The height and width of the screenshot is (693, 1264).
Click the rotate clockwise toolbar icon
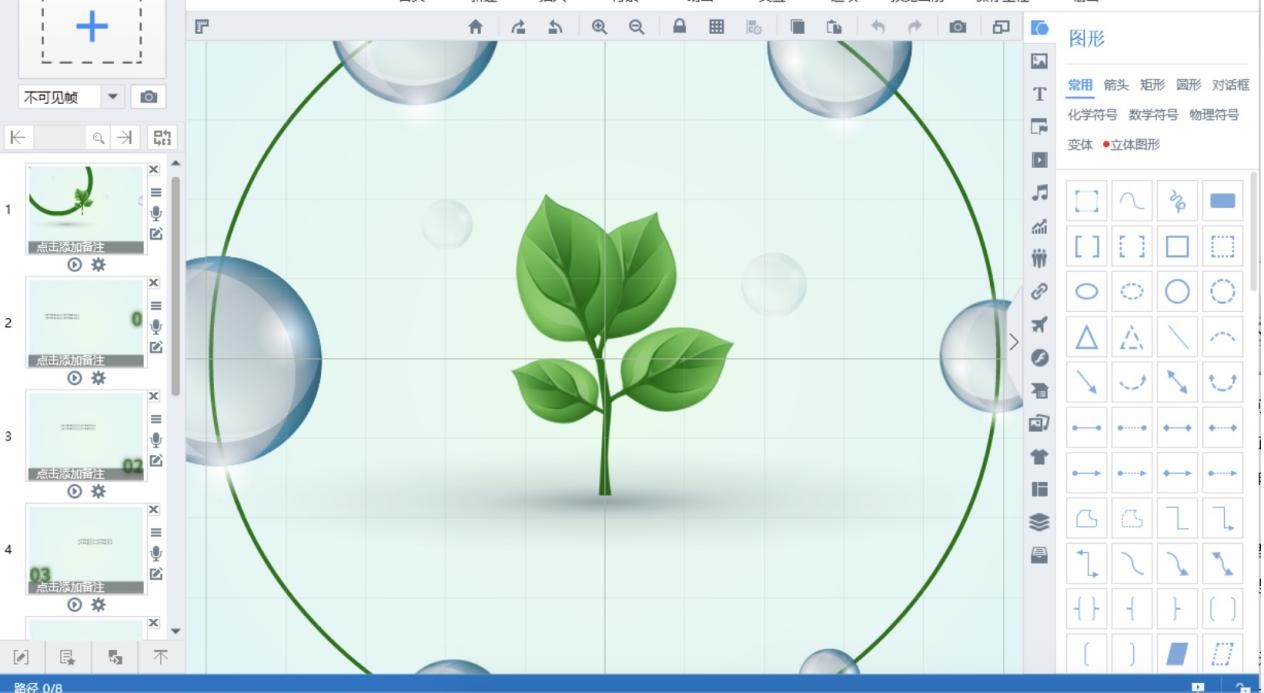518,27
